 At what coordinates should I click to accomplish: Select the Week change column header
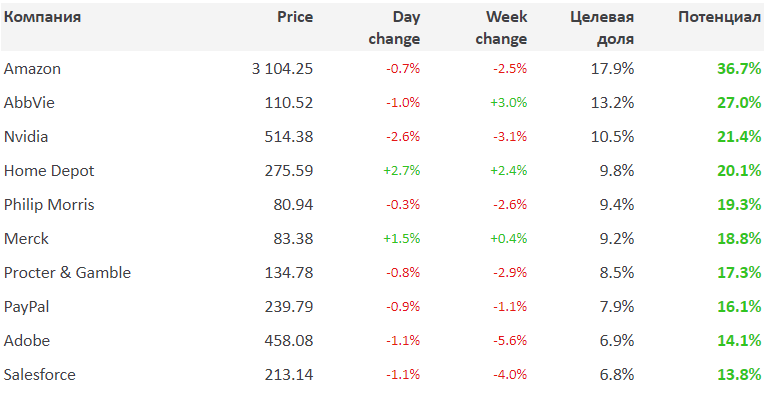tap(501, 28)
